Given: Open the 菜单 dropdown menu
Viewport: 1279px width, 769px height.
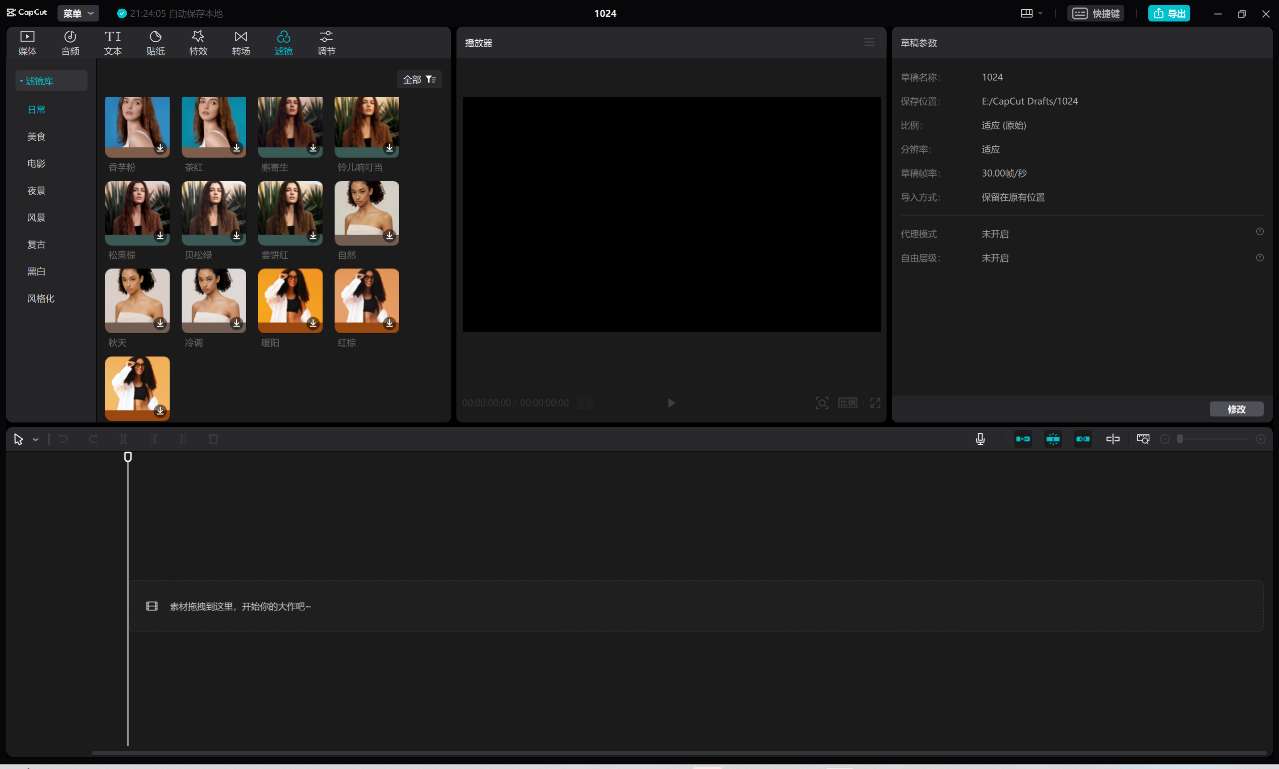Looking at the screenshot, I should tap(78, 13).
